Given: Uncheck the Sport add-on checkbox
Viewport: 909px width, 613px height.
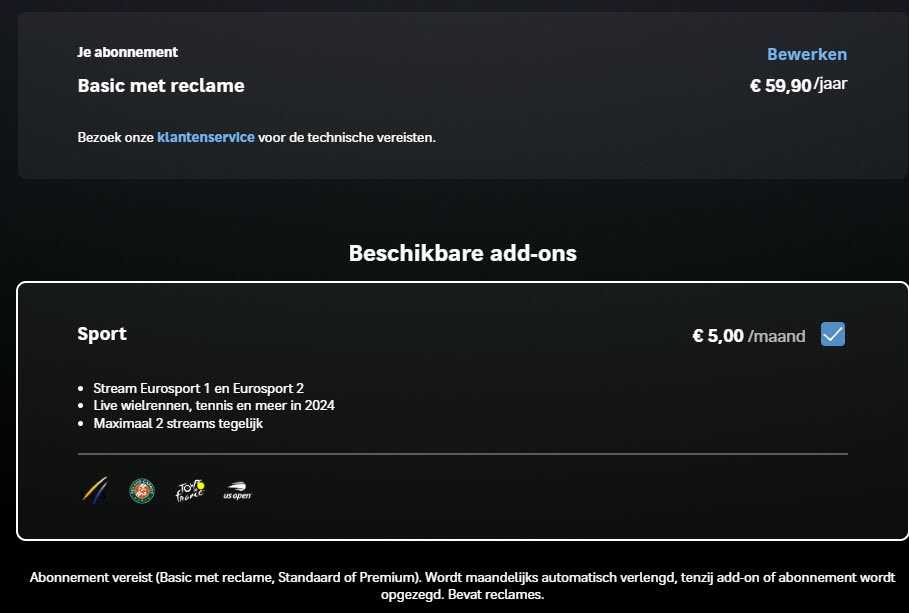Looking at the screenshot, I should (x=833, y=335).
